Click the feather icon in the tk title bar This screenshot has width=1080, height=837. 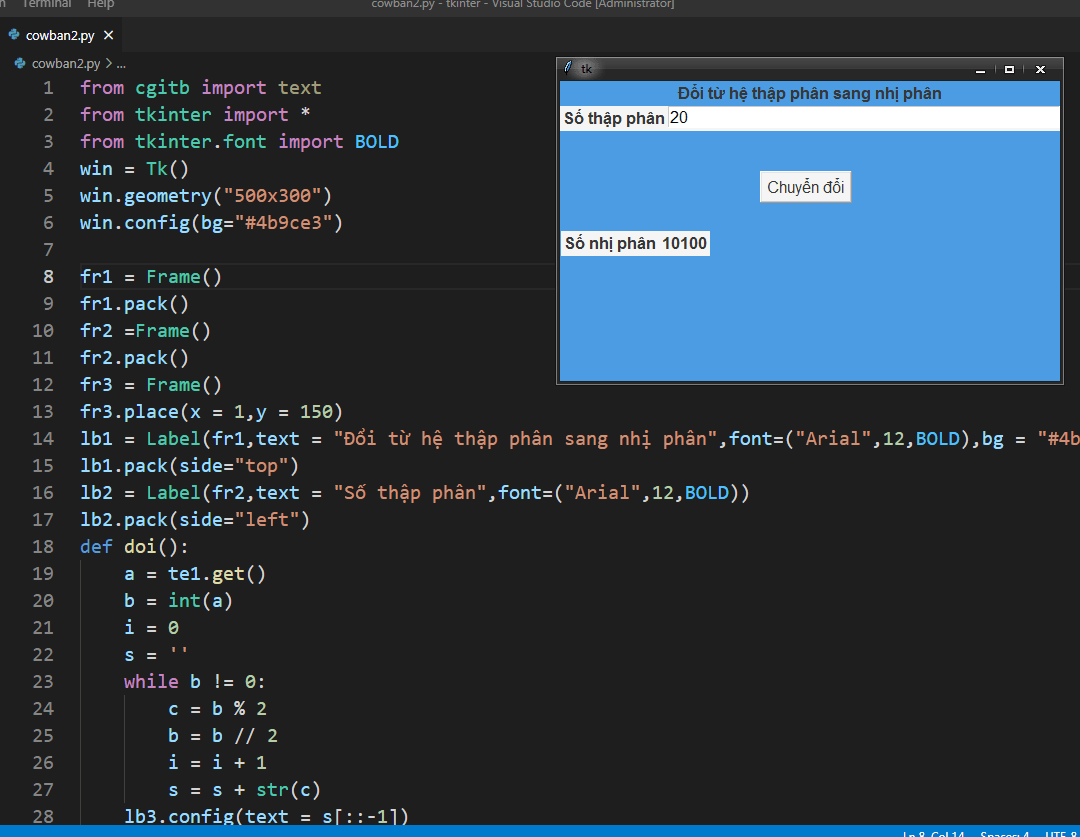click(569, 68)
